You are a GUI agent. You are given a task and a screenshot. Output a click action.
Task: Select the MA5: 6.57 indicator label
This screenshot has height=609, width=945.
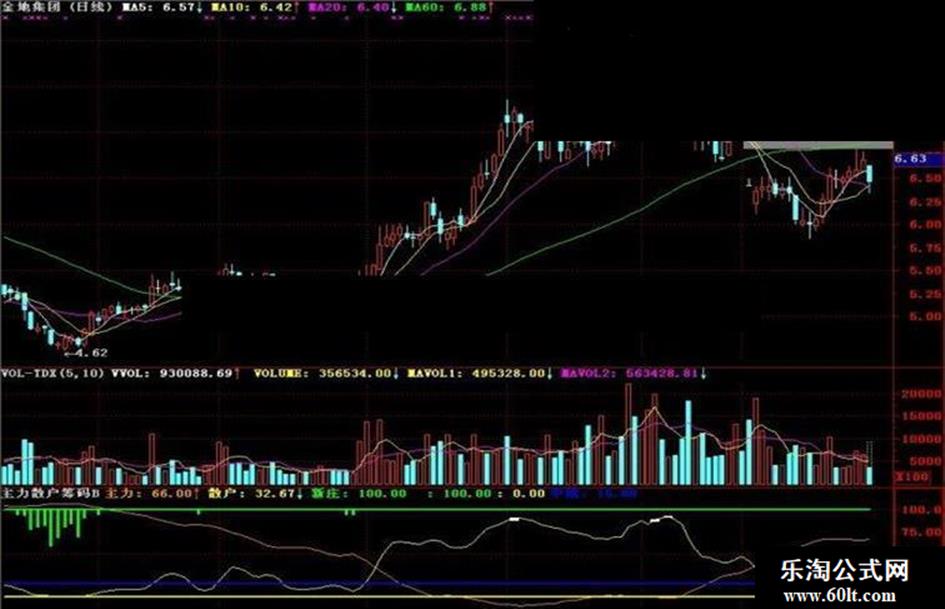(x=160, y=7)
